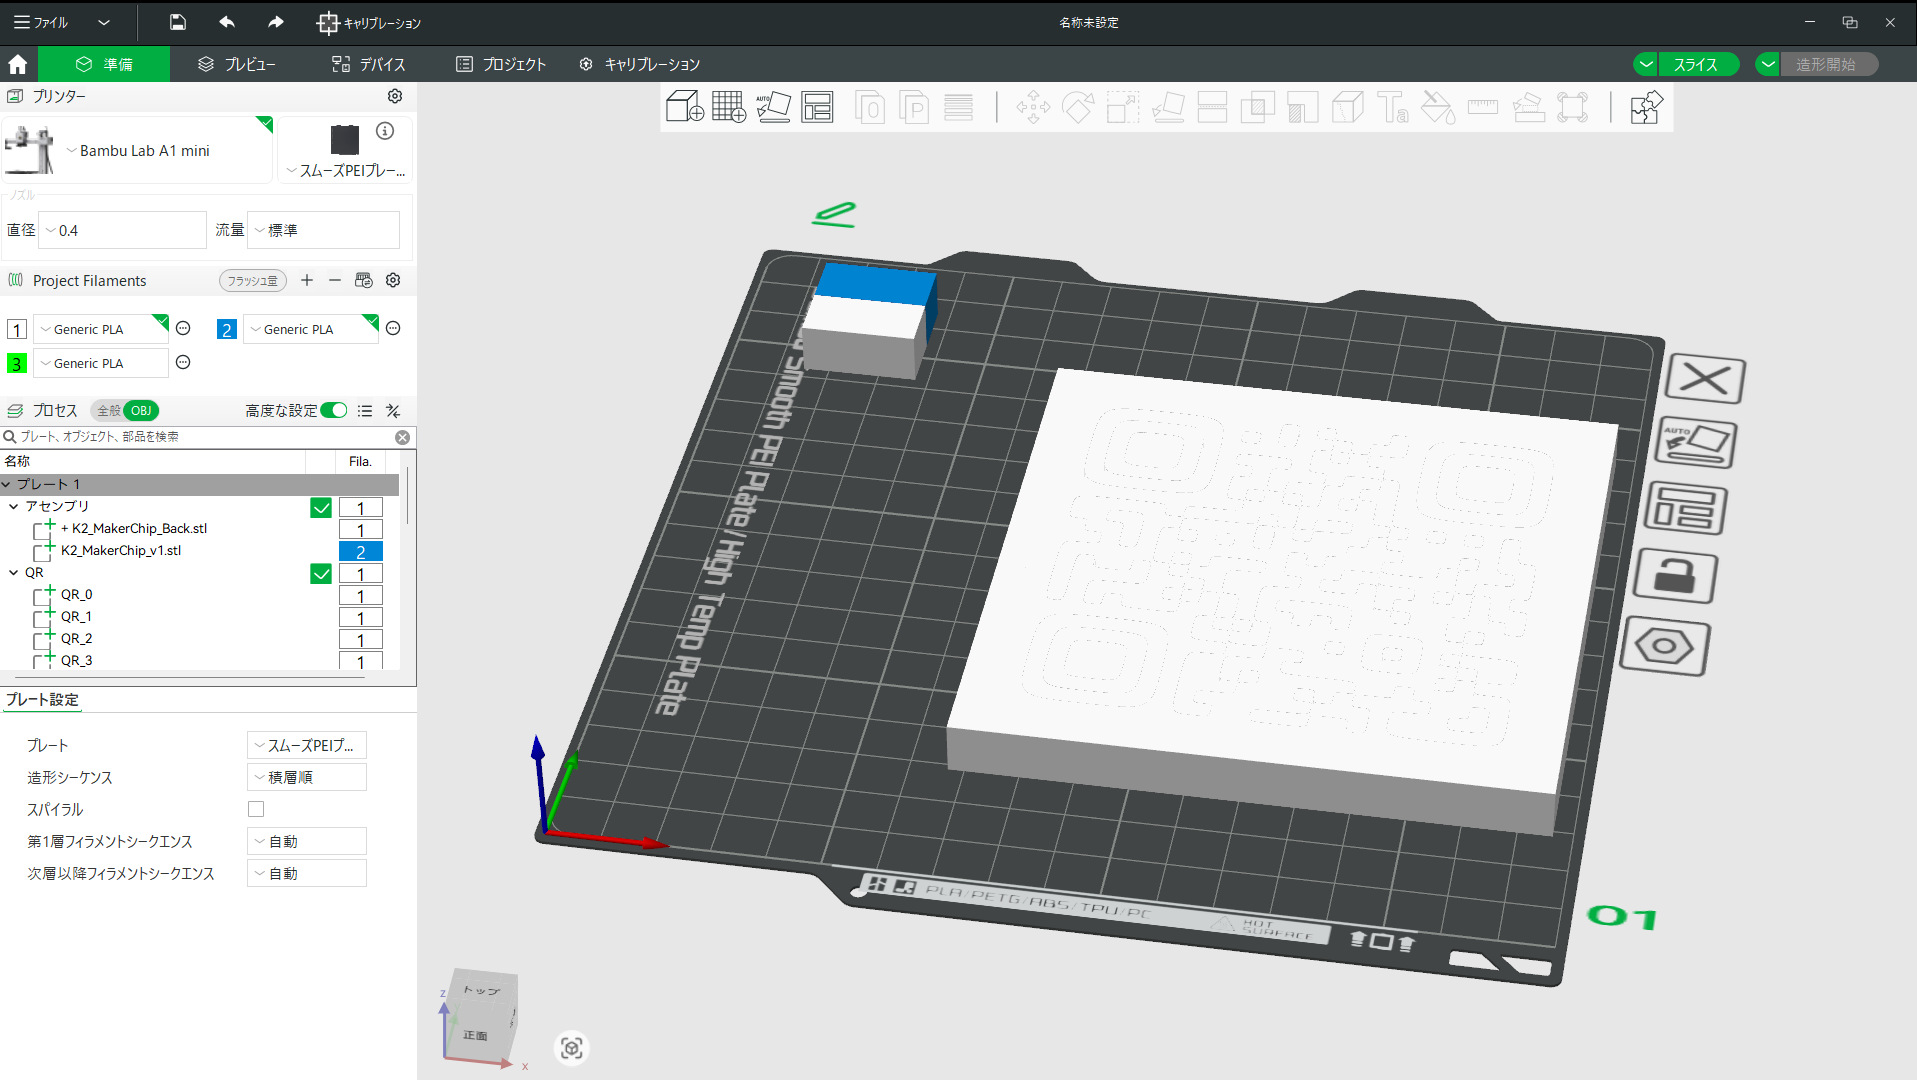Open printer settings gear icon
This screenshot has height=1080, width=1917.
[x=395, y=96]
